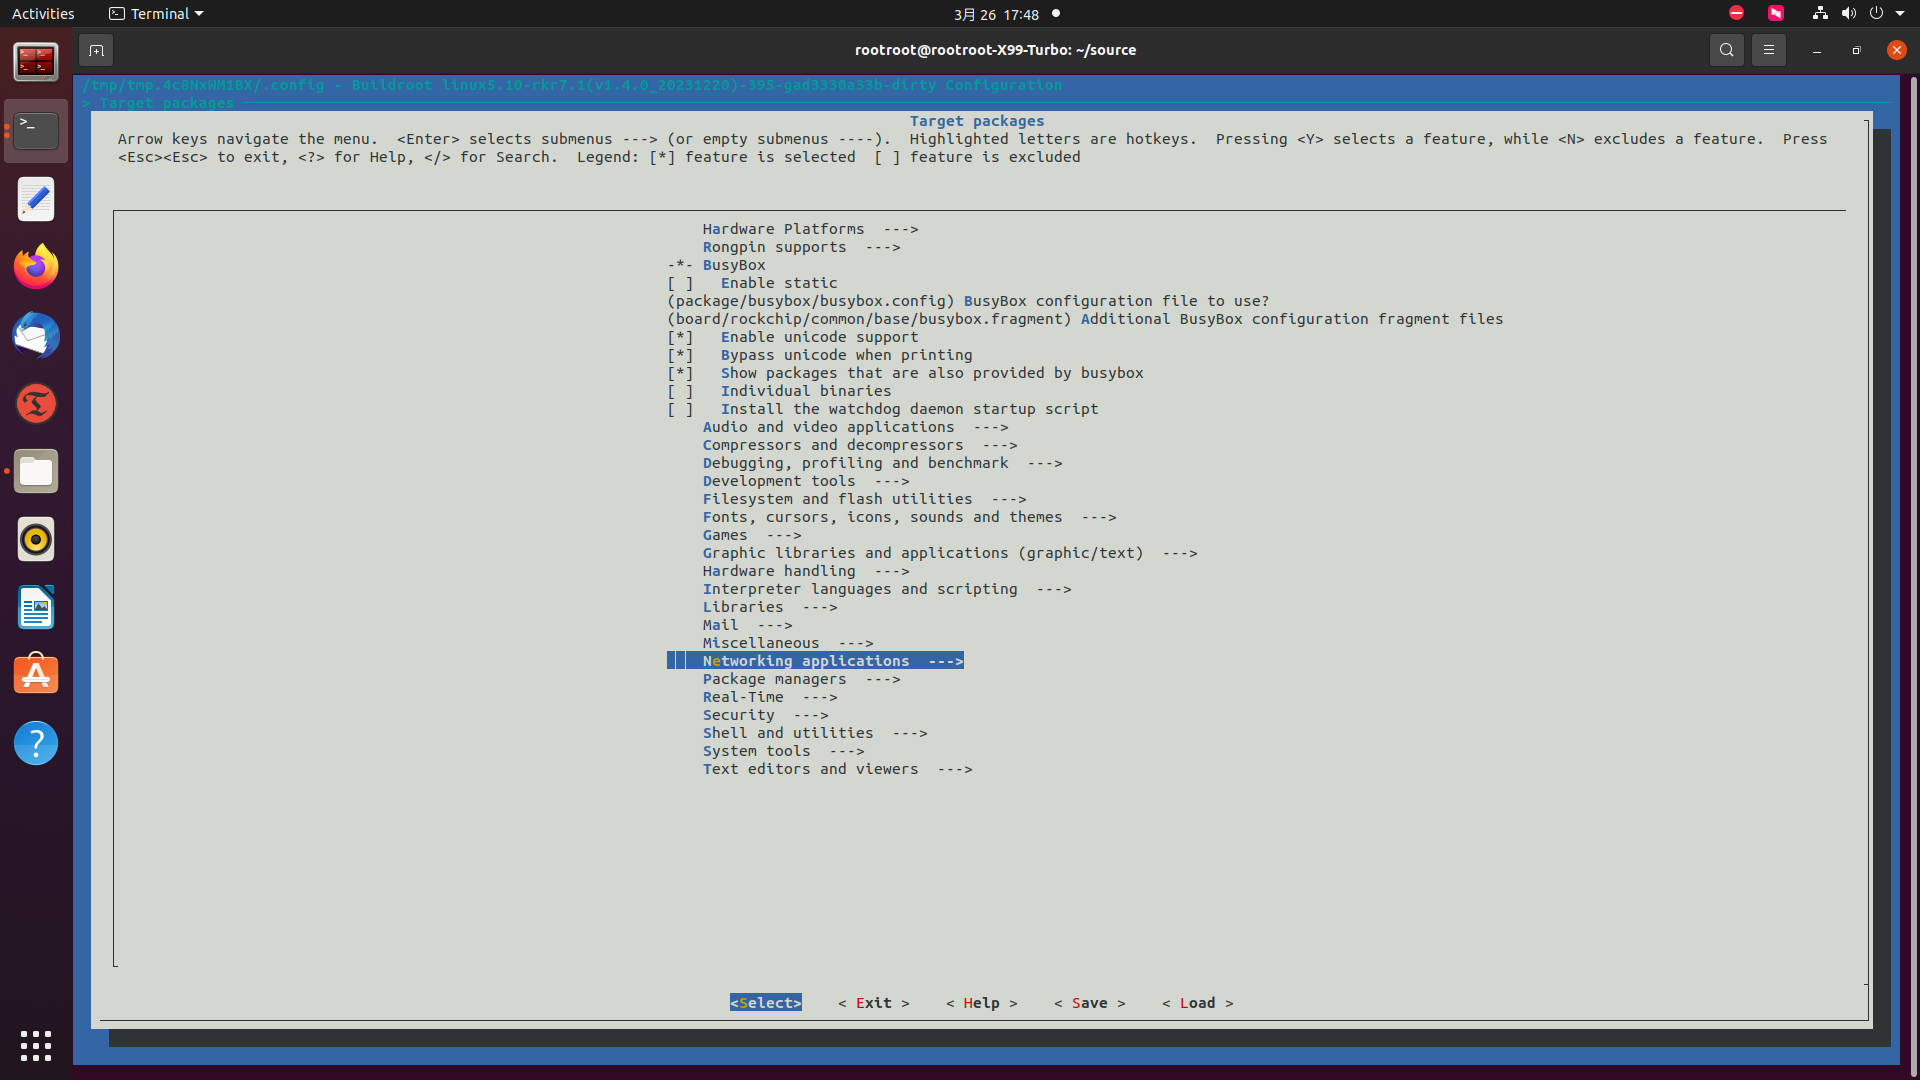Open the Activities overview
Viewport: 1920px width, 1080px height.
click(43, 14)
